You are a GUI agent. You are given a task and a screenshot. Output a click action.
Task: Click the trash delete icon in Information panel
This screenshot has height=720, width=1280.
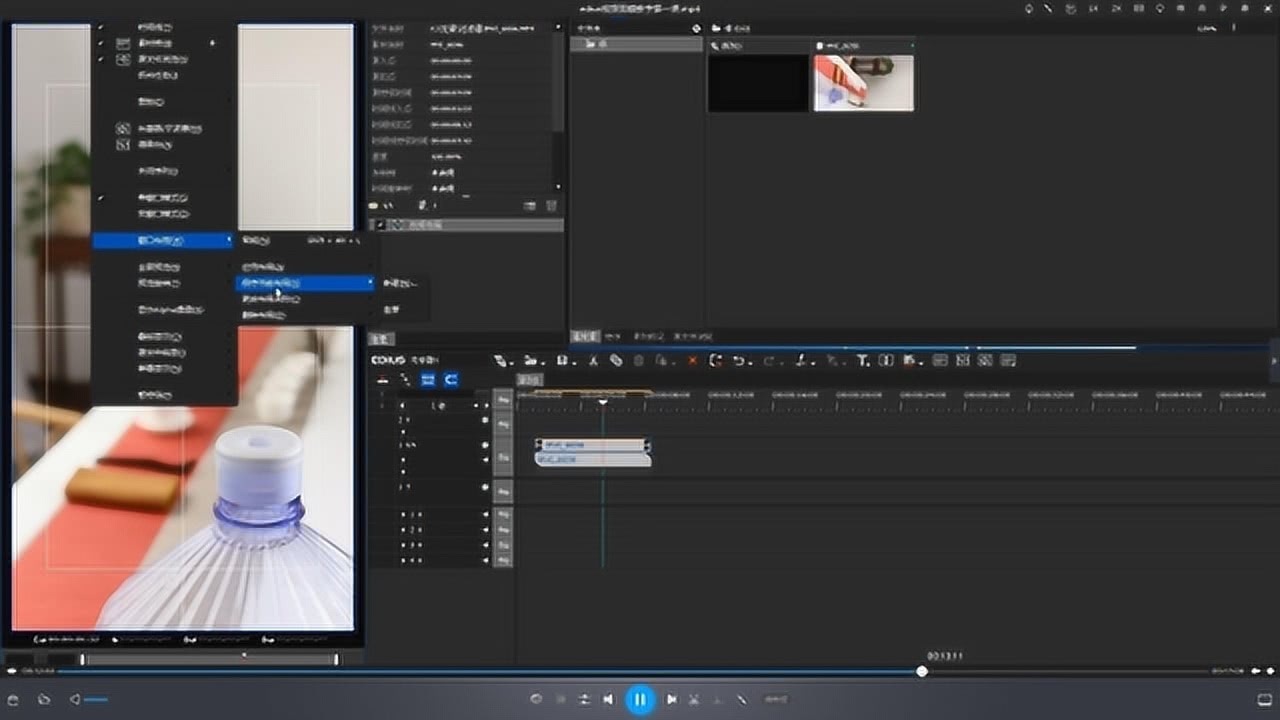(551, 206)
